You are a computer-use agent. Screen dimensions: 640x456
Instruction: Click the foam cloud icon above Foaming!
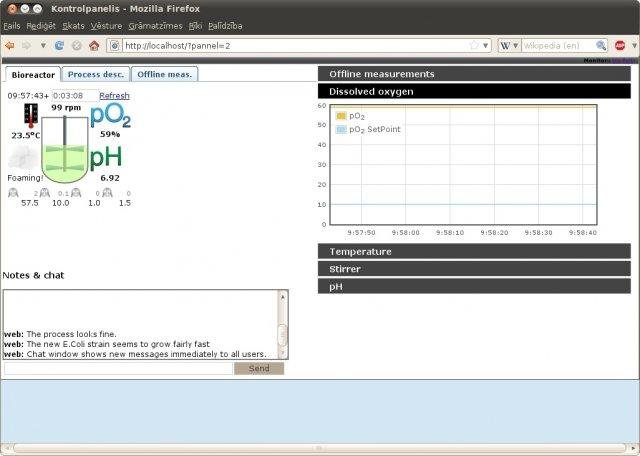tap(24, 158)
